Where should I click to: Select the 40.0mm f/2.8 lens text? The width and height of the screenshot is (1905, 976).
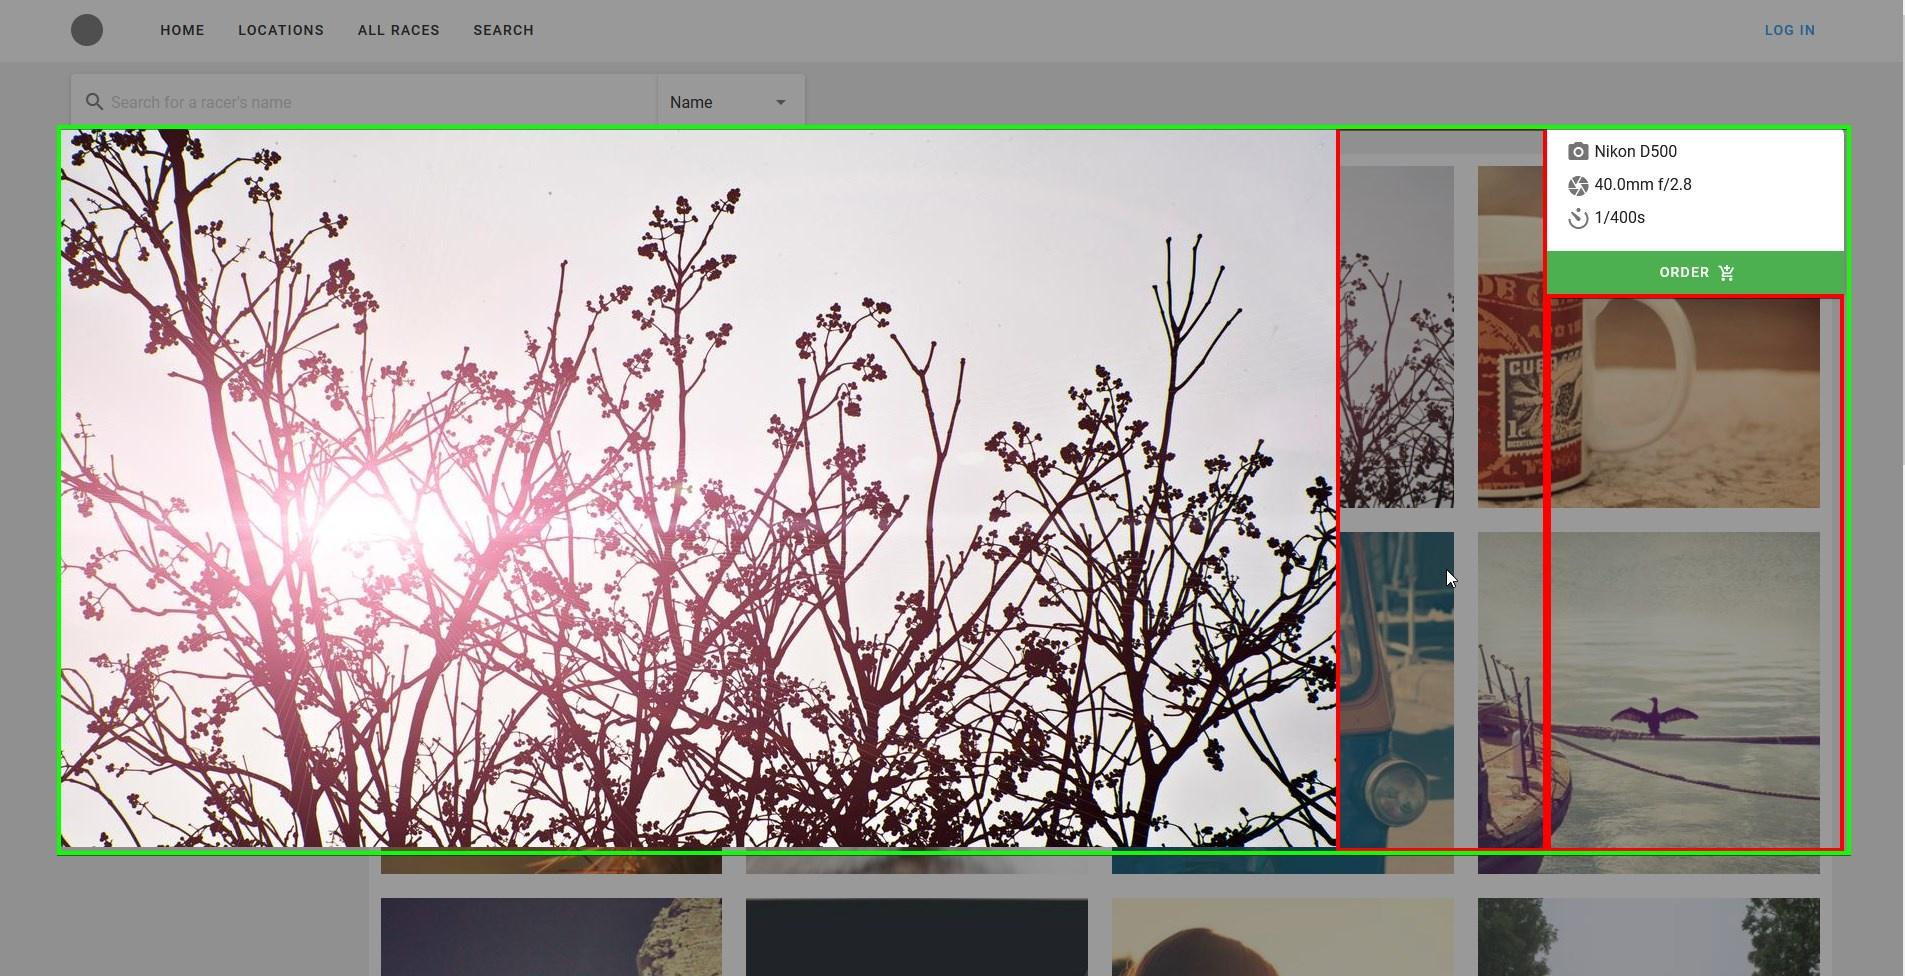tap(1642, 185)
